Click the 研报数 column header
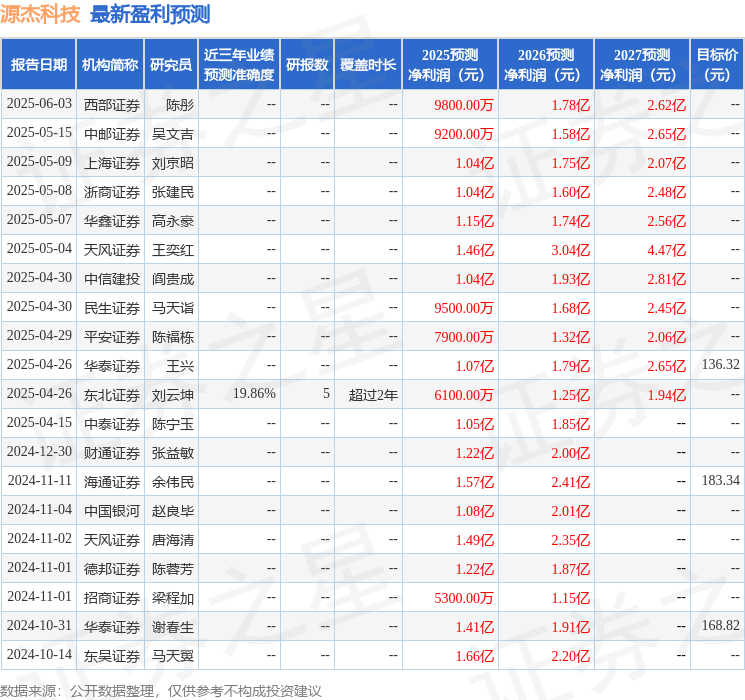 (x=307, y=65)
